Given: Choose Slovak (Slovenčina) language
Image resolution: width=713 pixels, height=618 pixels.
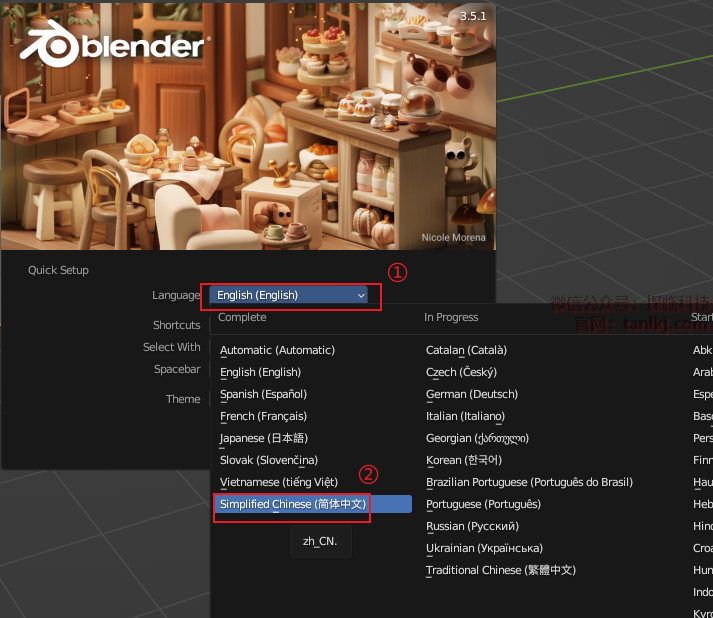Looking at the screenshot, I should [x=269, y=460].
